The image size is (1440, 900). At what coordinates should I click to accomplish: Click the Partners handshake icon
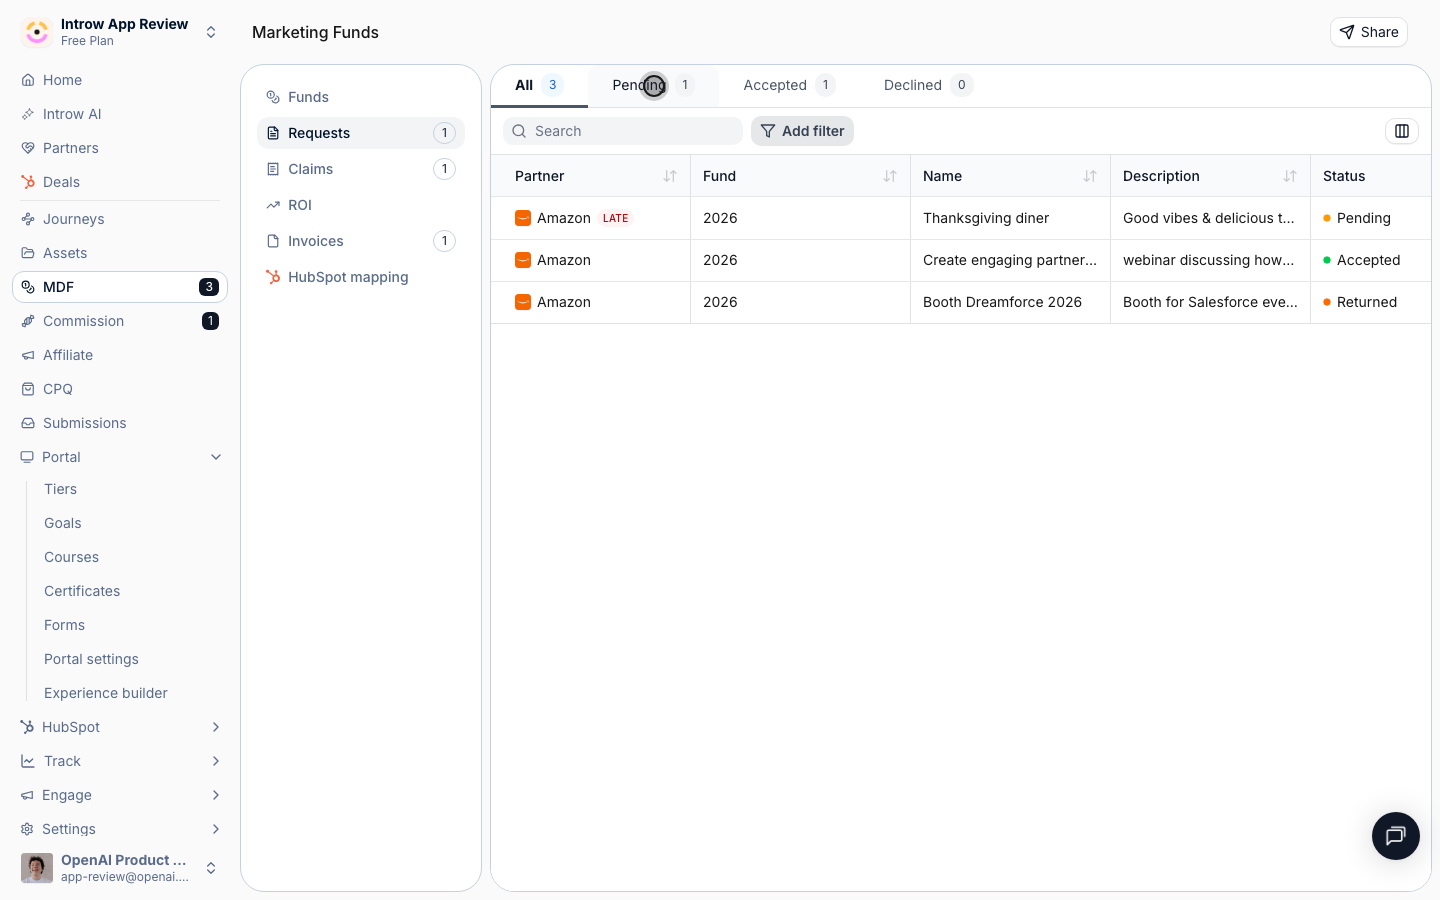pyautogui.click(x=28, y=148)
